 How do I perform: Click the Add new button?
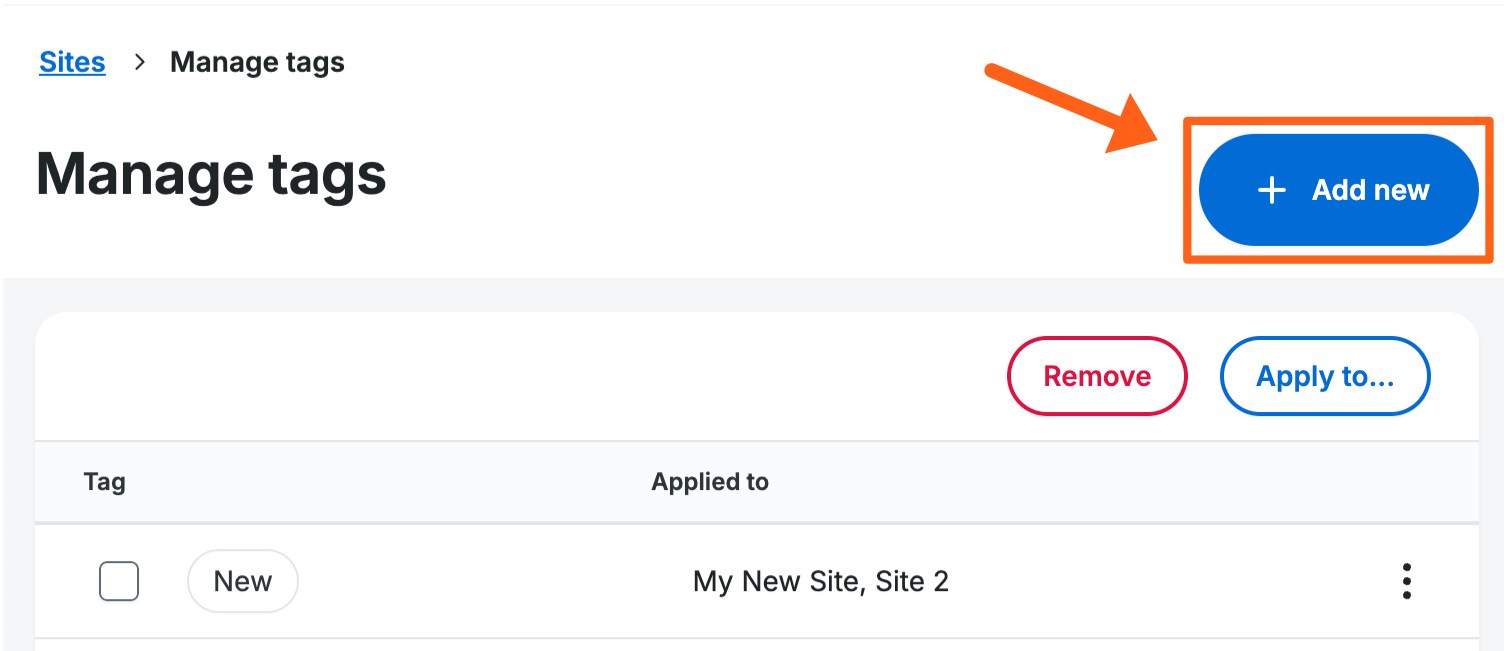[1339, 189]
